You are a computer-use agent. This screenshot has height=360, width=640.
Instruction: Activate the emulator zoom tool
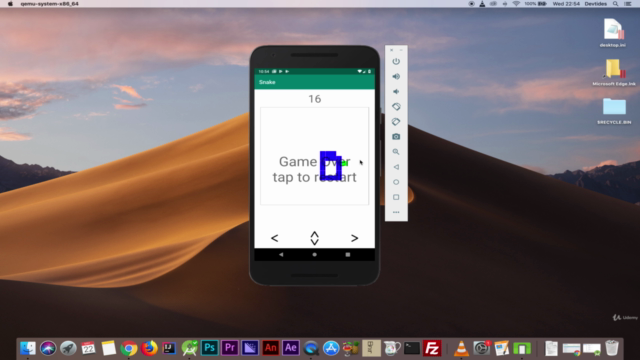coord(396,152)
